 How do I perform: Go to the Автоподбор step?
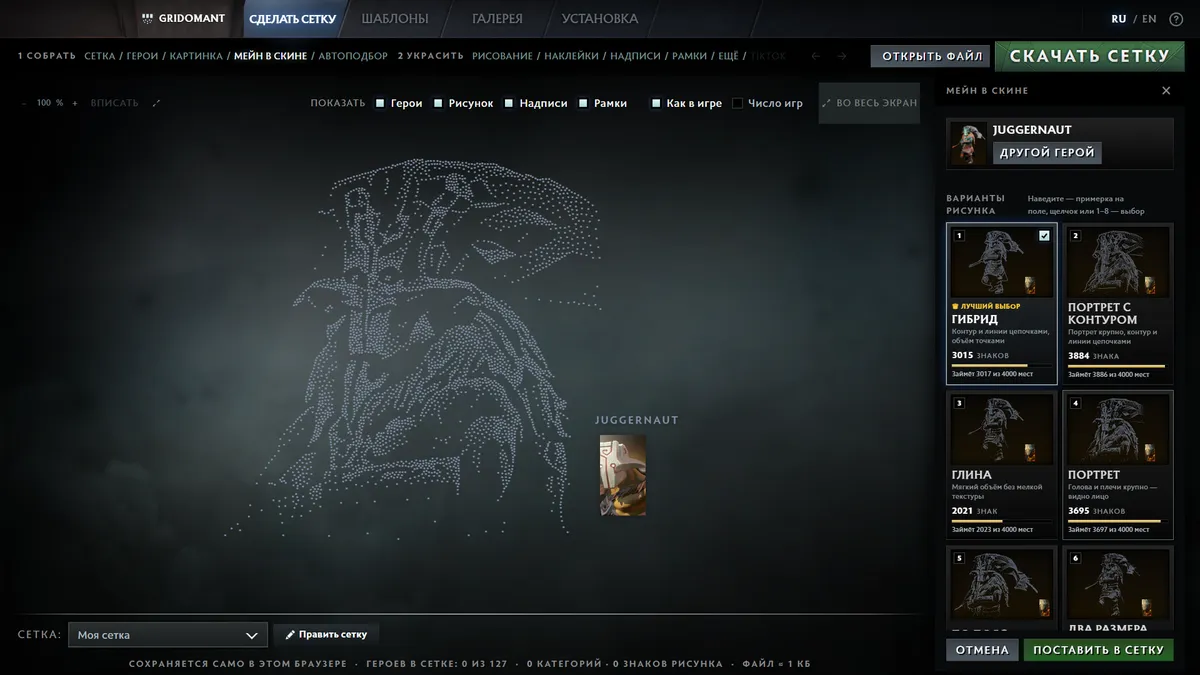tap(353, 56)
